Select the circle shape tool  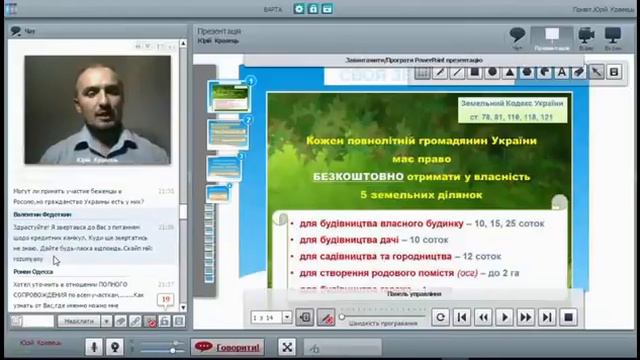coord(492,72)
